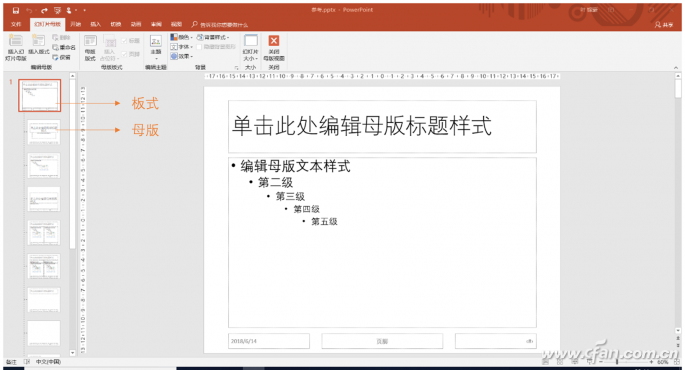
Task: Click the Undo arrow in quick access toolbar
Action: (29, 10)
